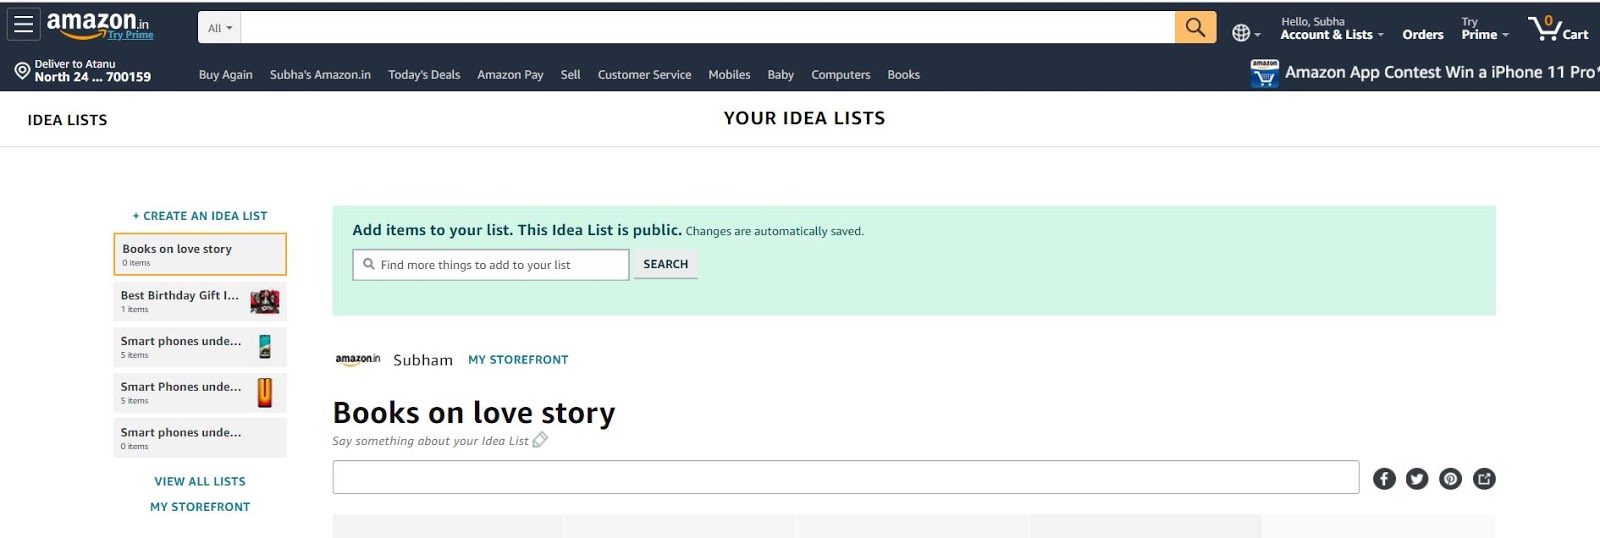Go to Today's Deals
The image size is (1600, 538).
424,75
